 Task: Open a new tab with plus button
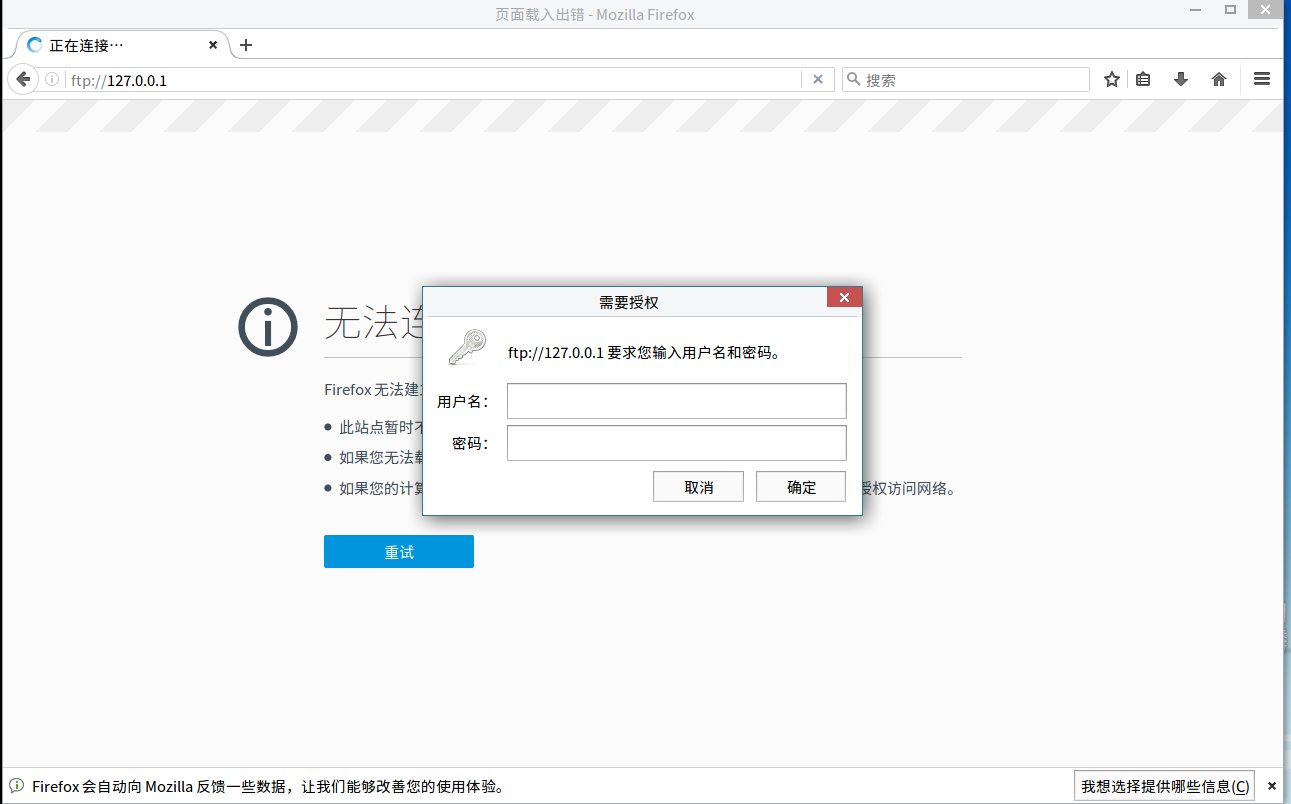click(246, 45)
